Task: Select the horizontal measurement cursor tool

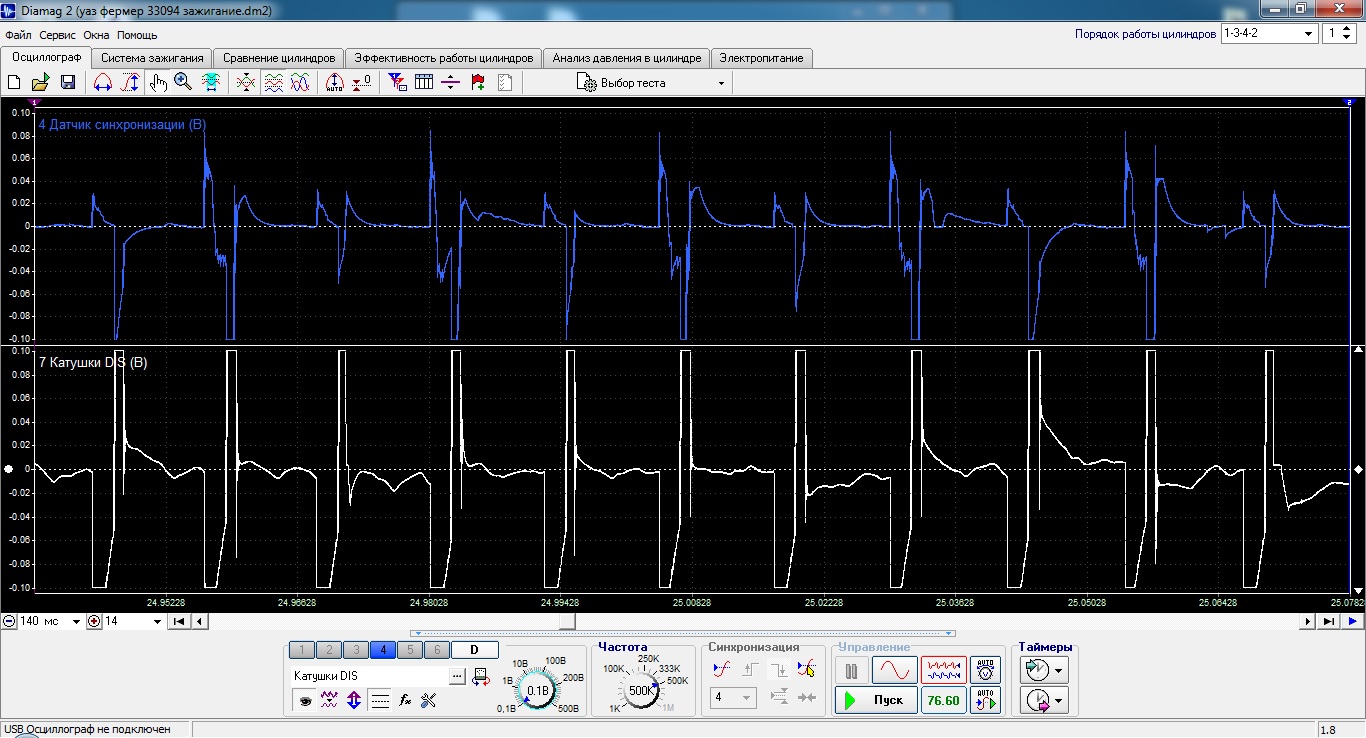Action: [103, 83]
